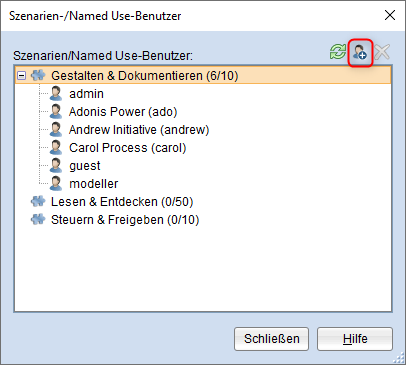
Task: Click the Lesen & Entdecken puzzle icon
Action: 38,202
